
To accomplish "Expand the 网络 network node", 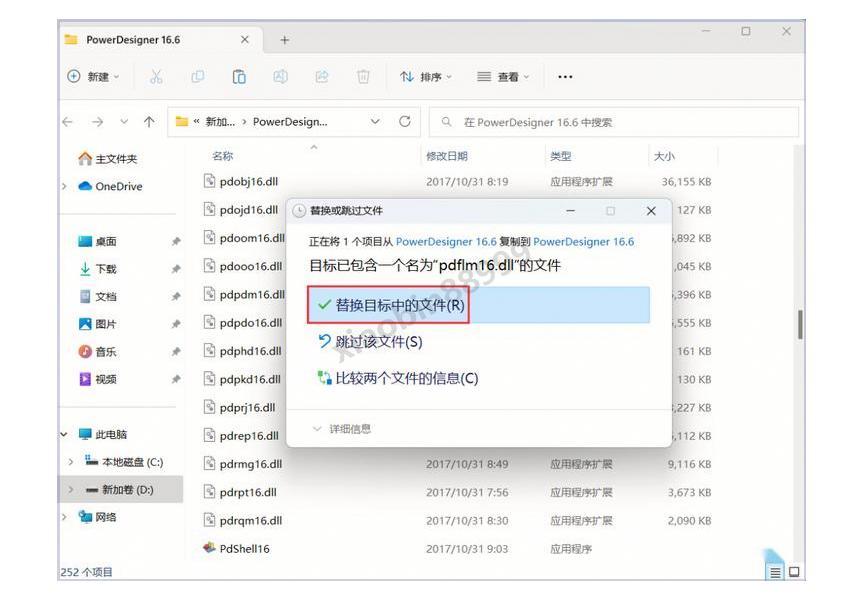I will pos(64,517).
